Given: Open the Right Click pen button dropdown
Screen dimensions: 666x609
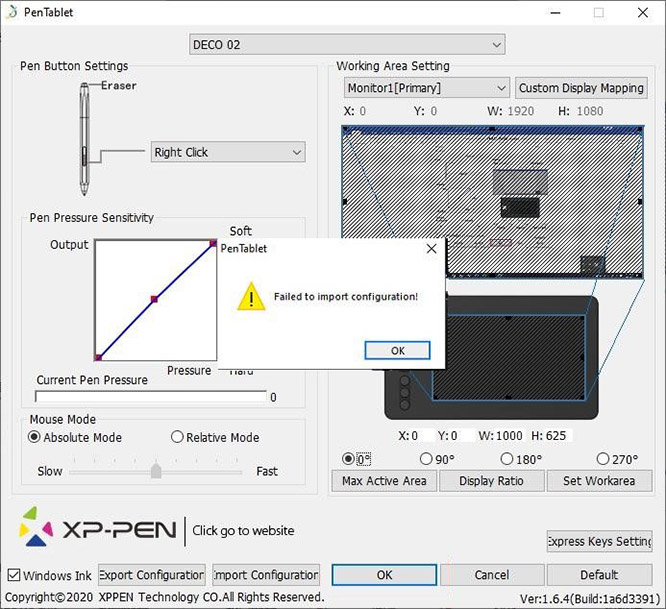Looking at the screenshot, I should click(x=228, y=152).
